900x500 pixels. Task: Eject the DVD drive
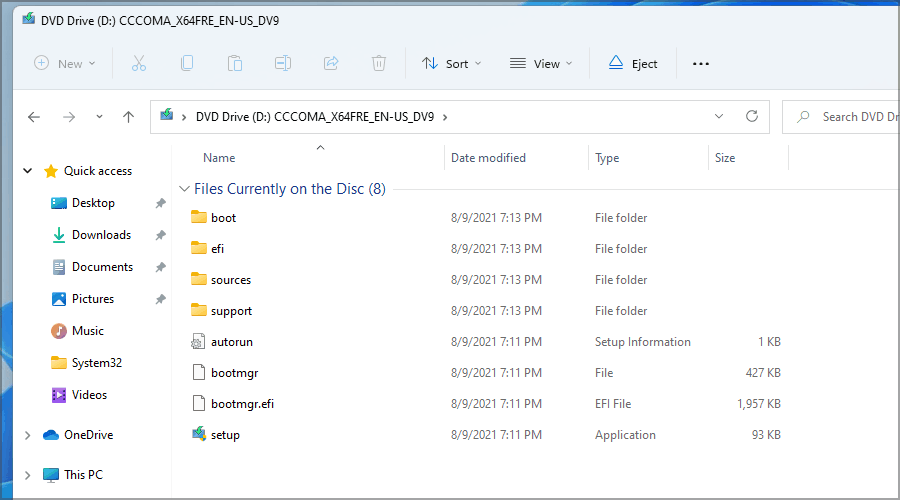[x=633, y=64]
